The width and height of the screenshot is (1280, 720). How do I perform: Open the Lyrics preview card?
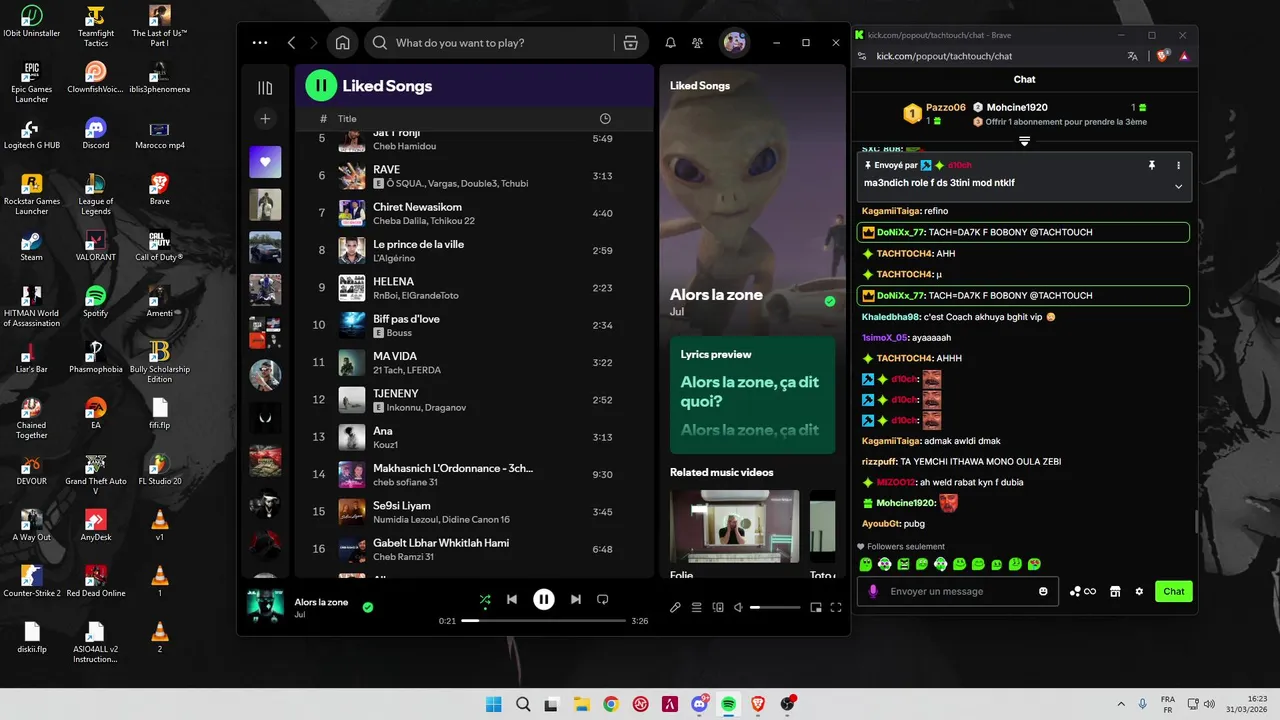[752, 395]
